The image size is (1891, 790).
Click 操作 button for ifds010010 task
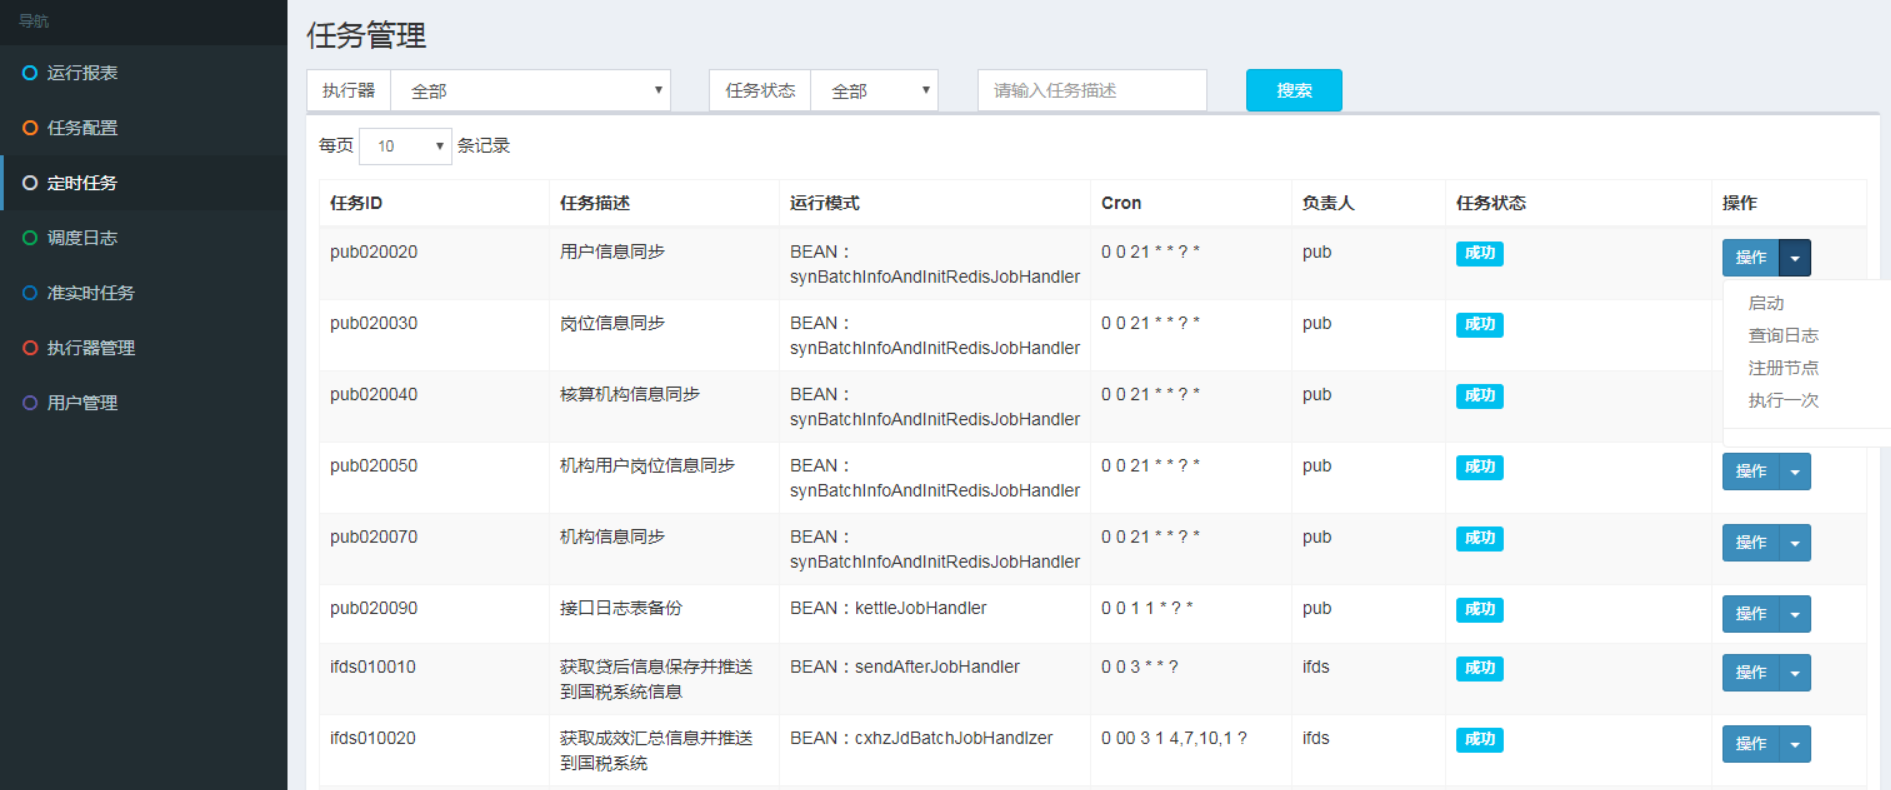point(1750,673)
